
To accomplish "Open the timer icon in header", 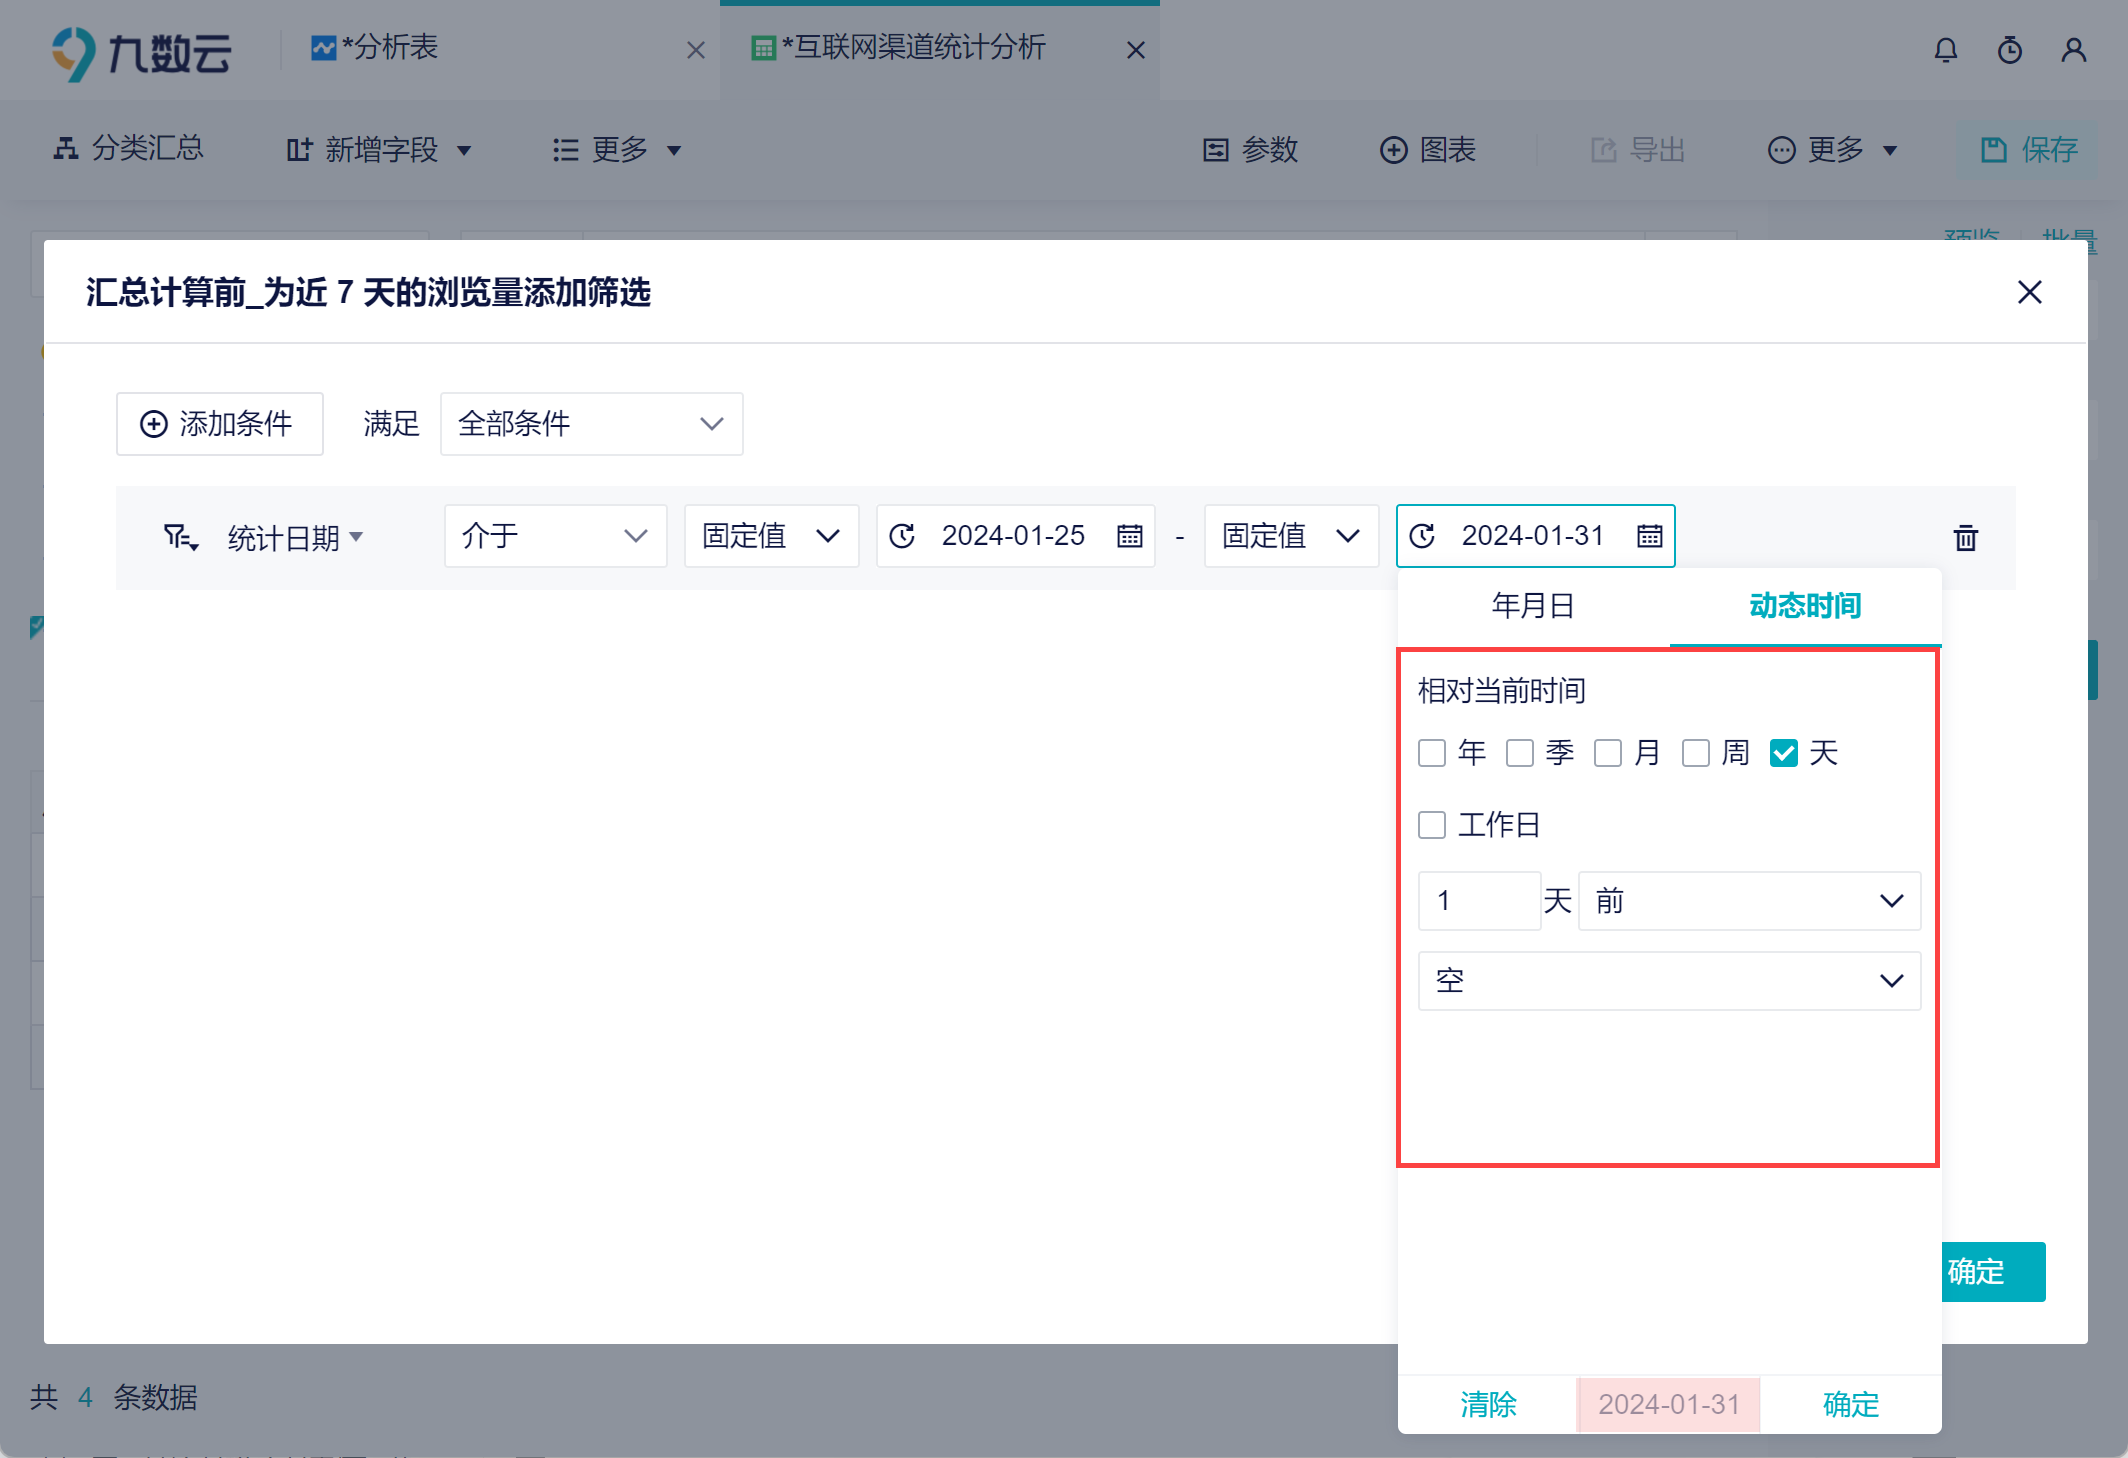I will [x=2009, y=50].
